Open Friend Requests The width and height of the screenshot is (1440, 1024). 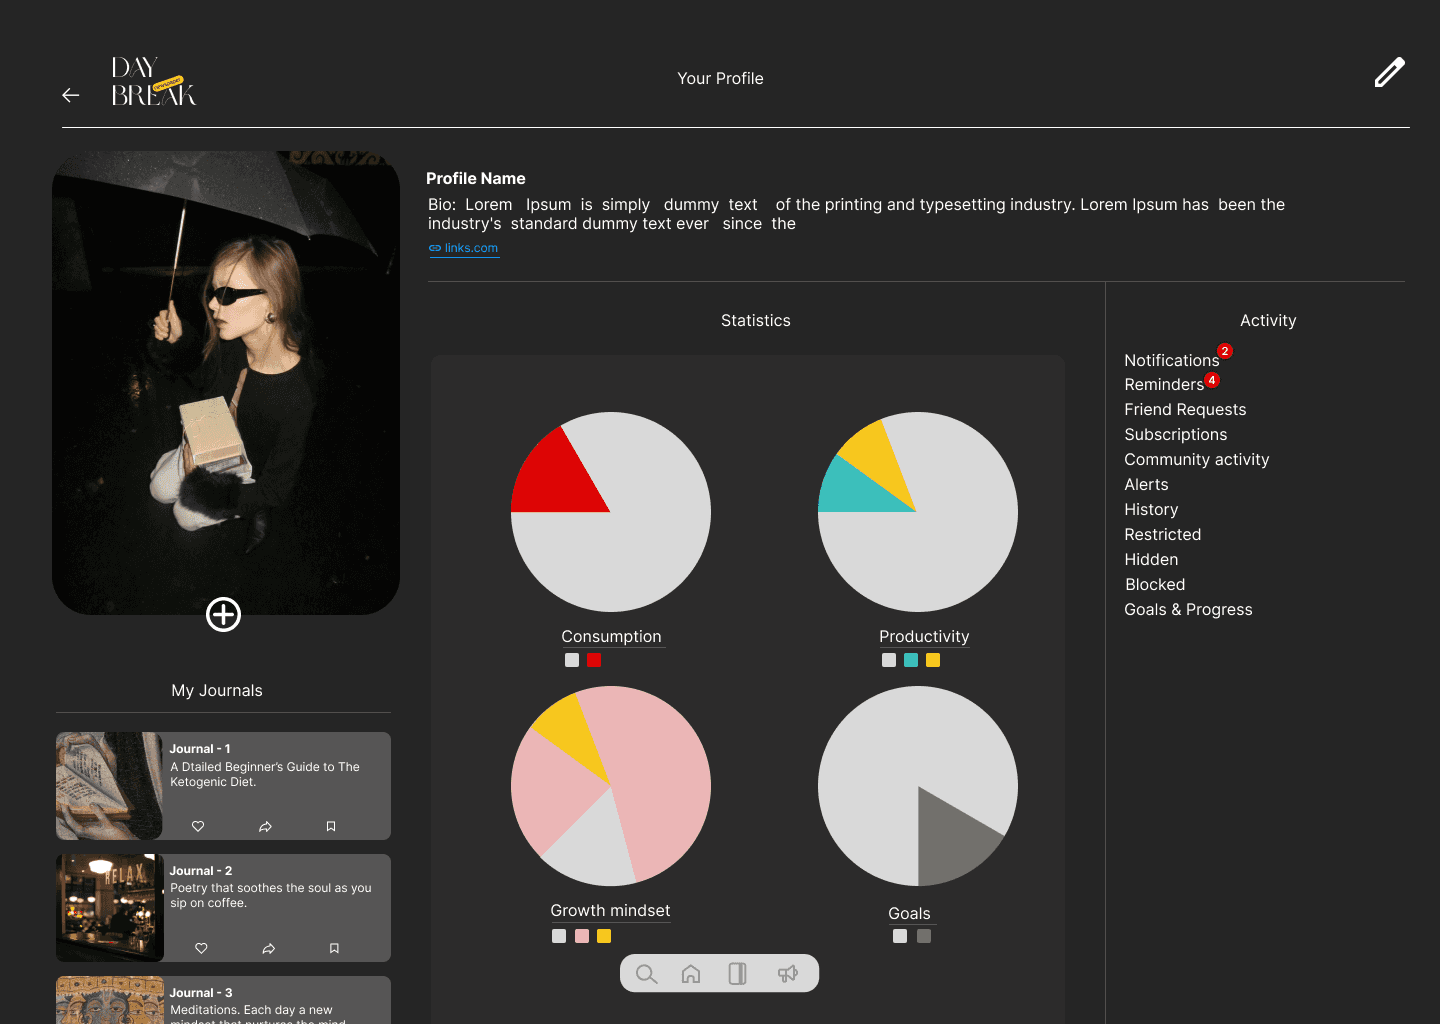click(x=1185, y=409)
